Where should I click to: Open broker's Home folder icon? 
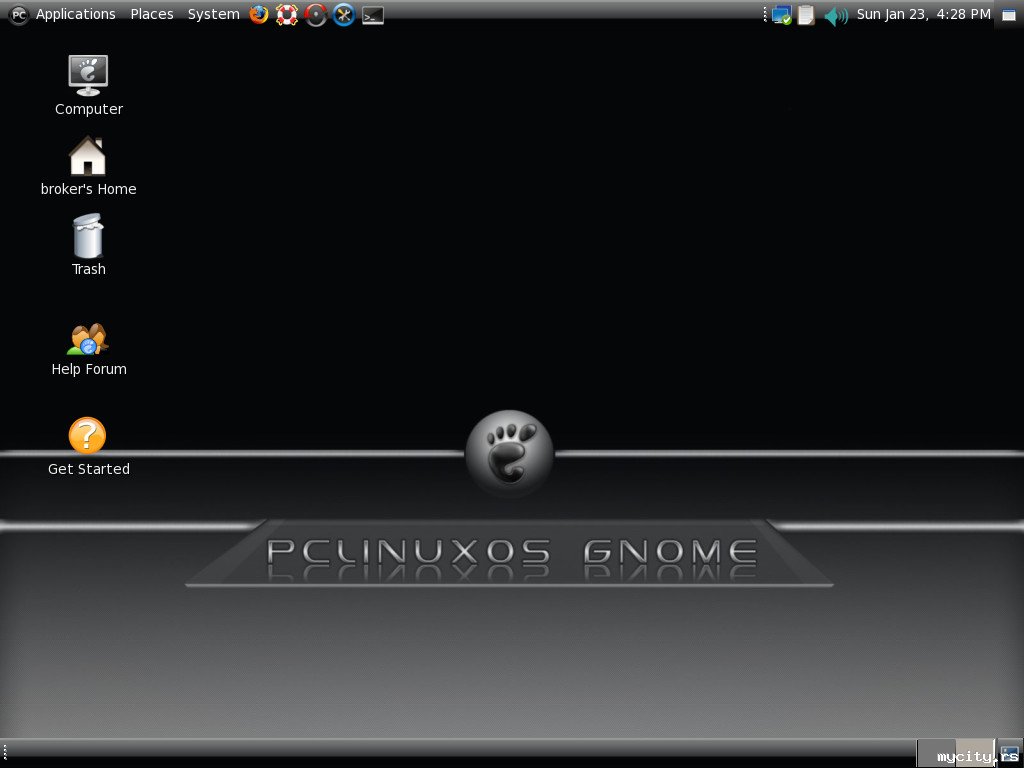pos(88,166)
